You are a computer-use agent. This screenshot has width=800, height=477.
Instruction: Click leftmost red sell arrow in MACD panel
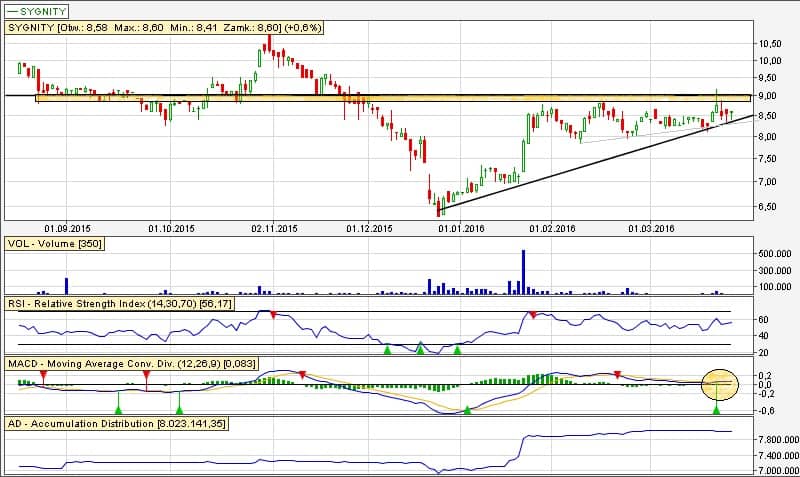[43, 373]
